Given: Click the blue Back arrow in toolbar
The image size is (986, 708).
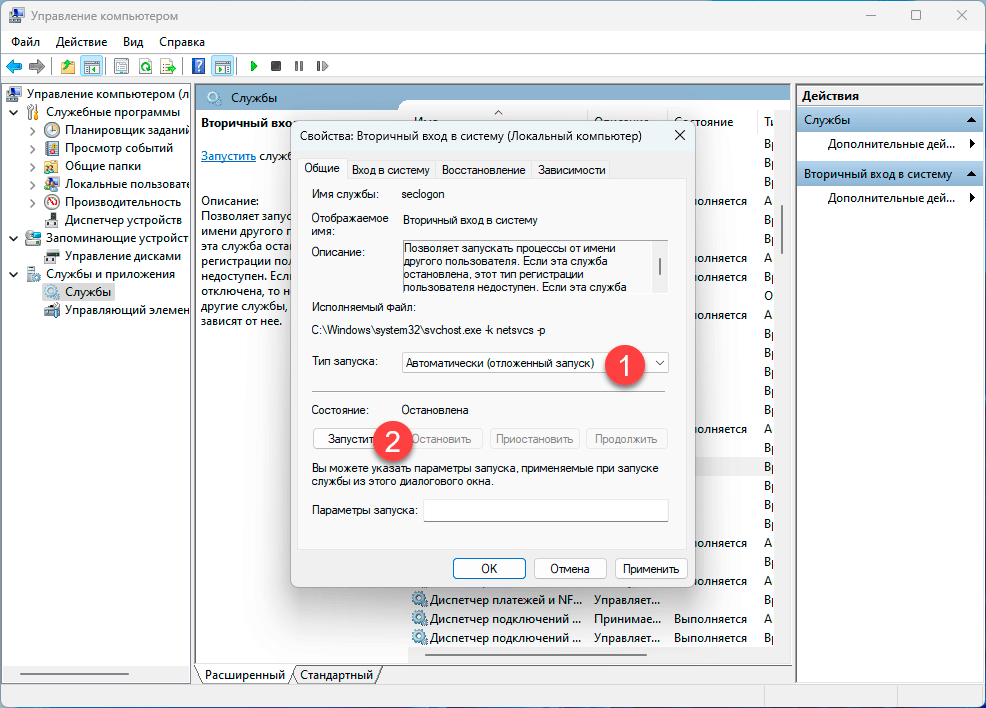Looking at the screenshot, I should tap(14, 66).
